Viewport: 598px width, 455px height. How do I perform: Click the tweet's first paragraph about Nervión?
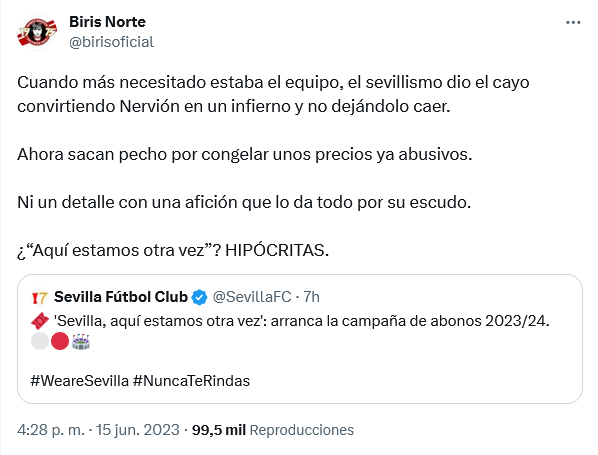coord(273,94)
